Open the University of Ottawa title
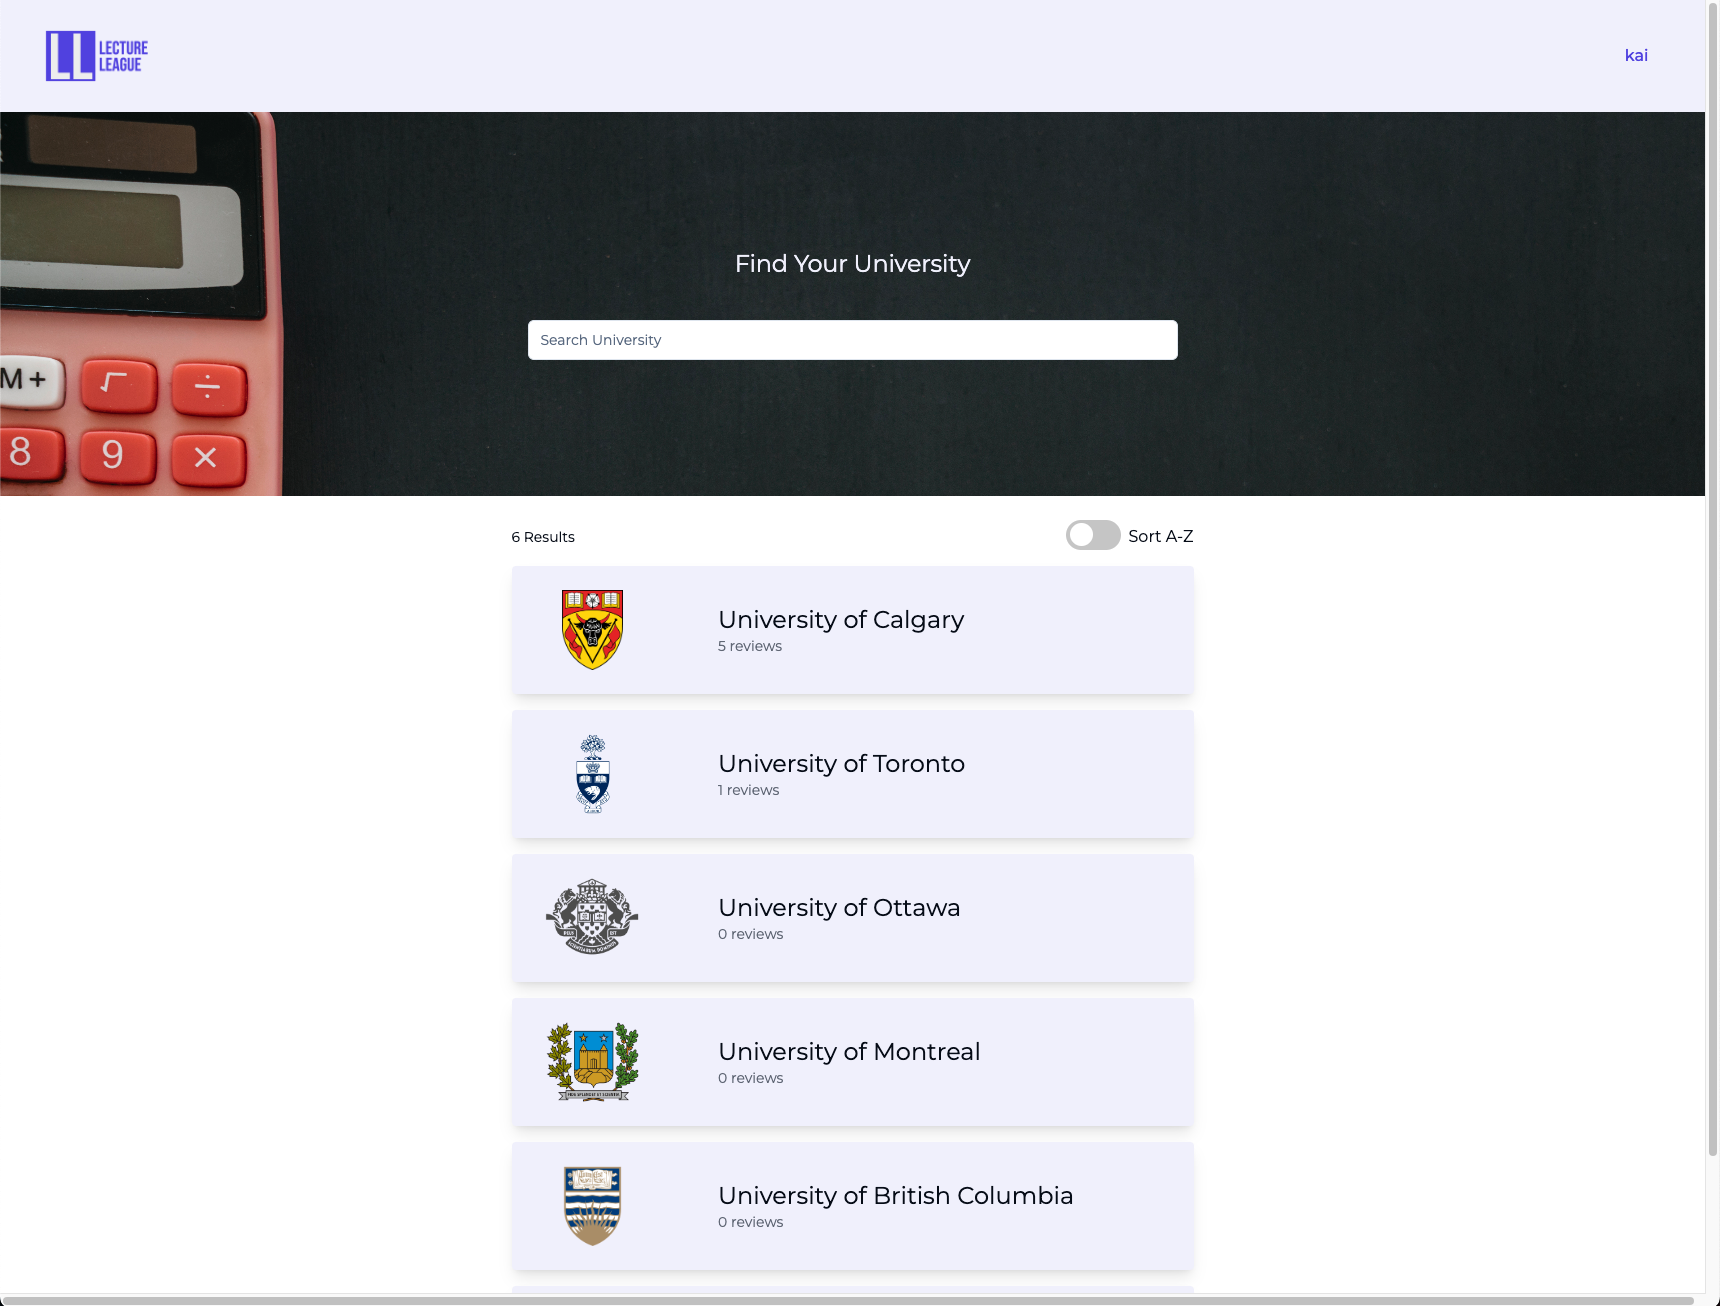Viewport: 1720px width, 1306px height. click(x=839, y=908)
